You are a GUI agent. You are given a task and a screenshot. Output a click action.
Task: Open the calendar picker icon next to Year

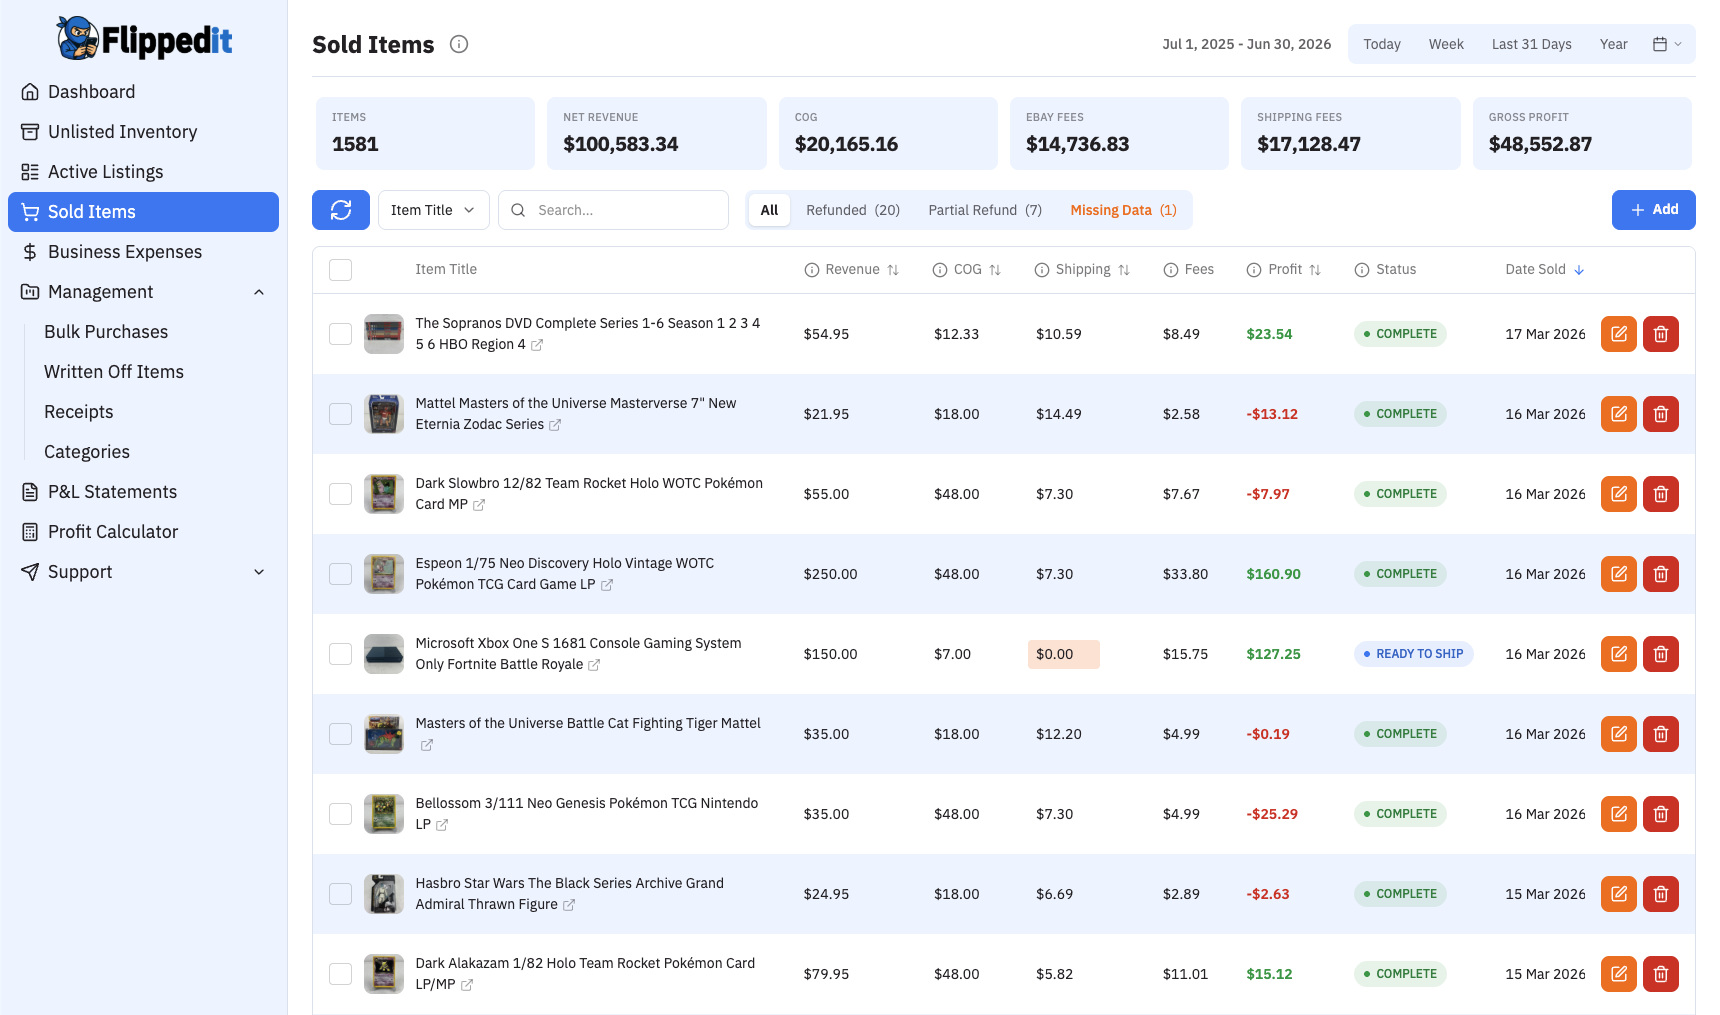tap(1661, 43)
